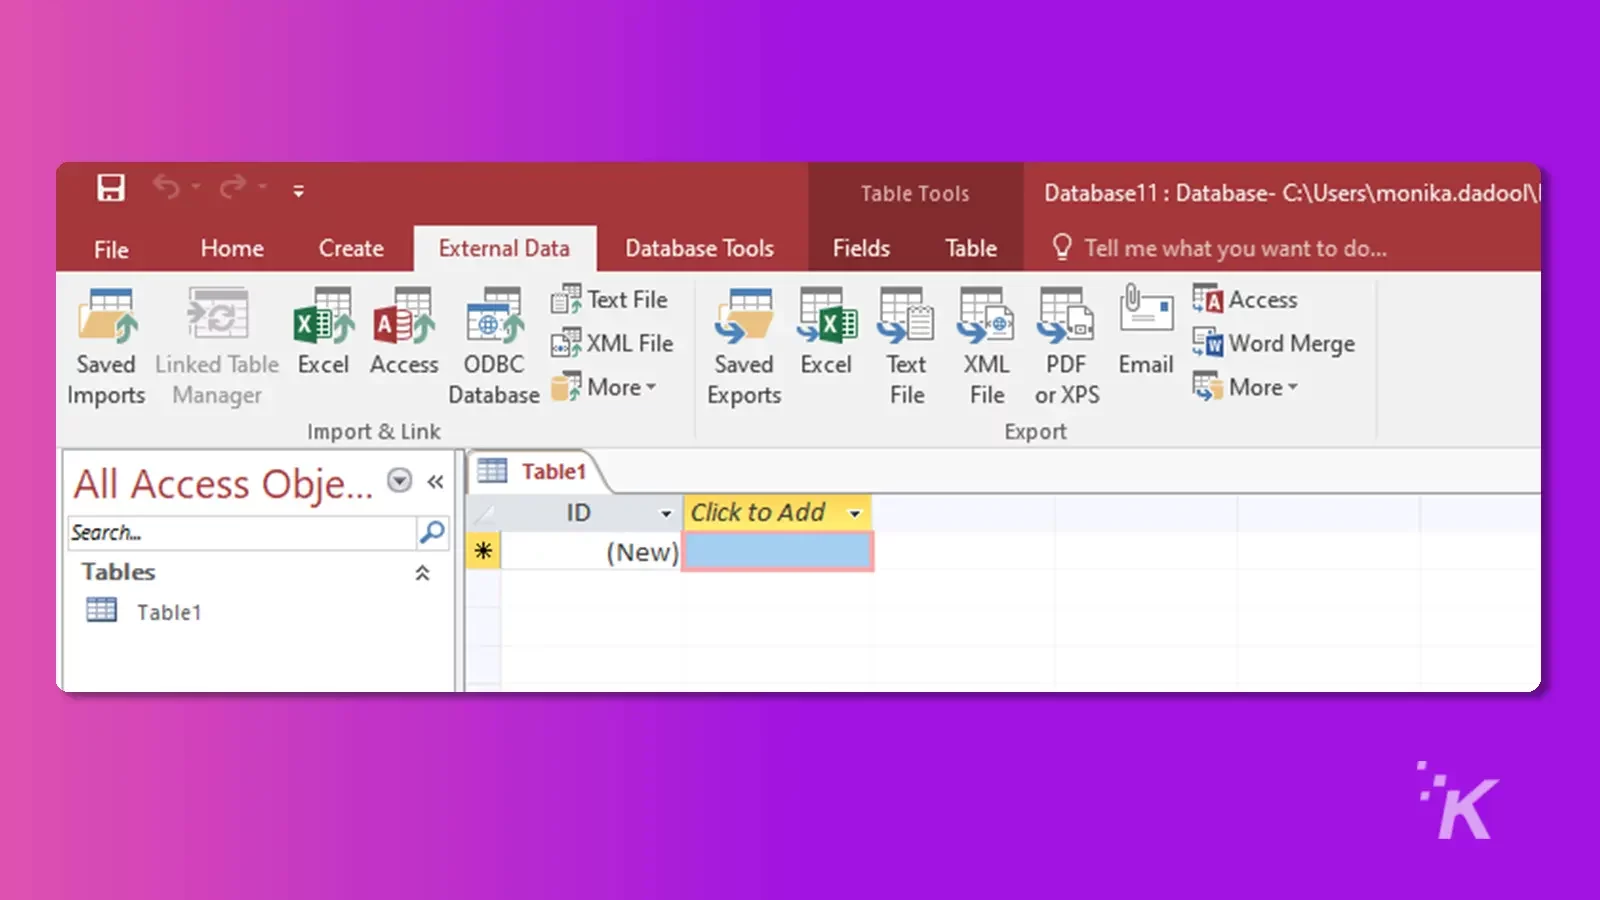Click the highlighted empty cell under Click to Add

pyautogui.click(x=778, y=552)
